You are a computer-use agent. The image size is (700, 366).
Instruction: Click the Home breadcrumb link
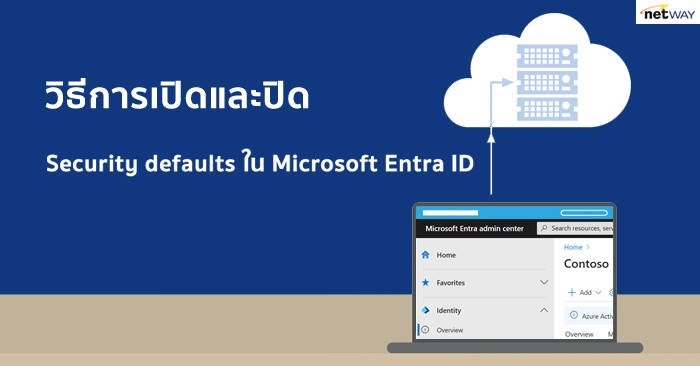pyautogui.click(x=573, y=247)
